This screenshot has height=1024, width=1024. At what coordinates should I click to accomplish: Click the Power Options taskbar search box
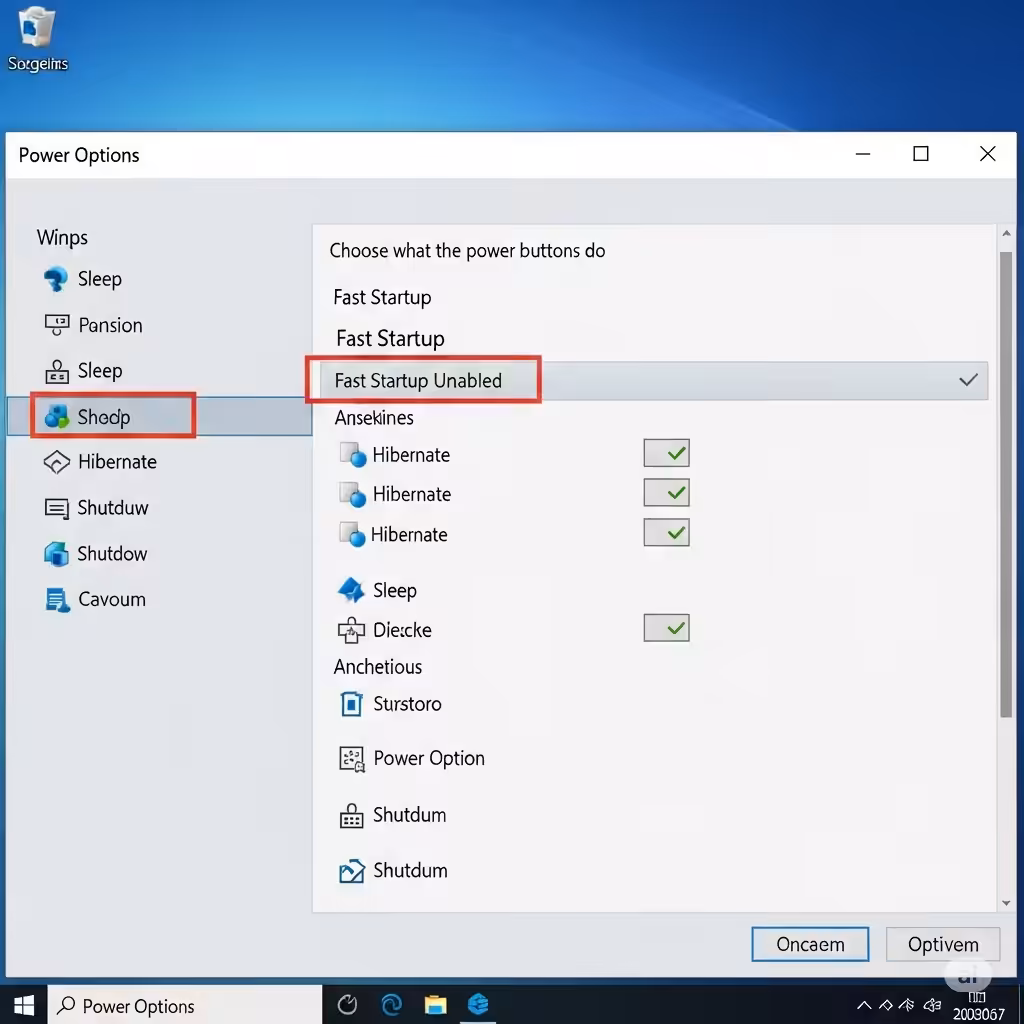click(185, 1006)
